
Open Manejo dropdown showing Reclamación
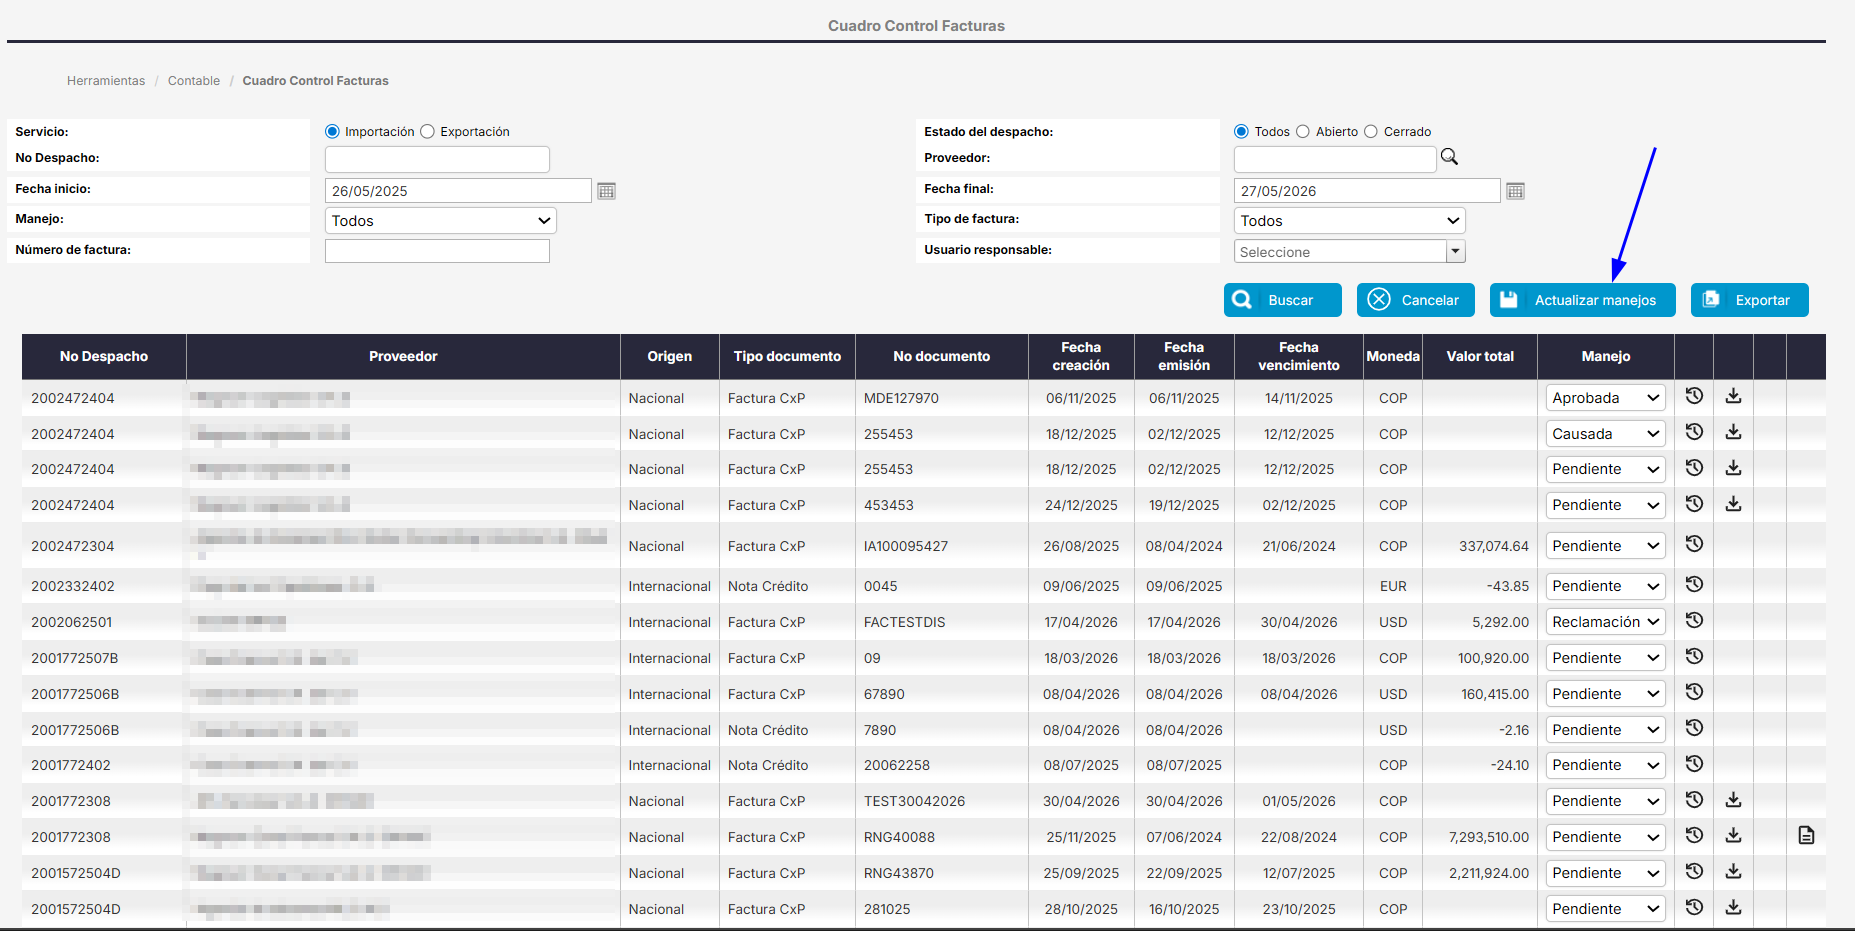pos(1605,622)
